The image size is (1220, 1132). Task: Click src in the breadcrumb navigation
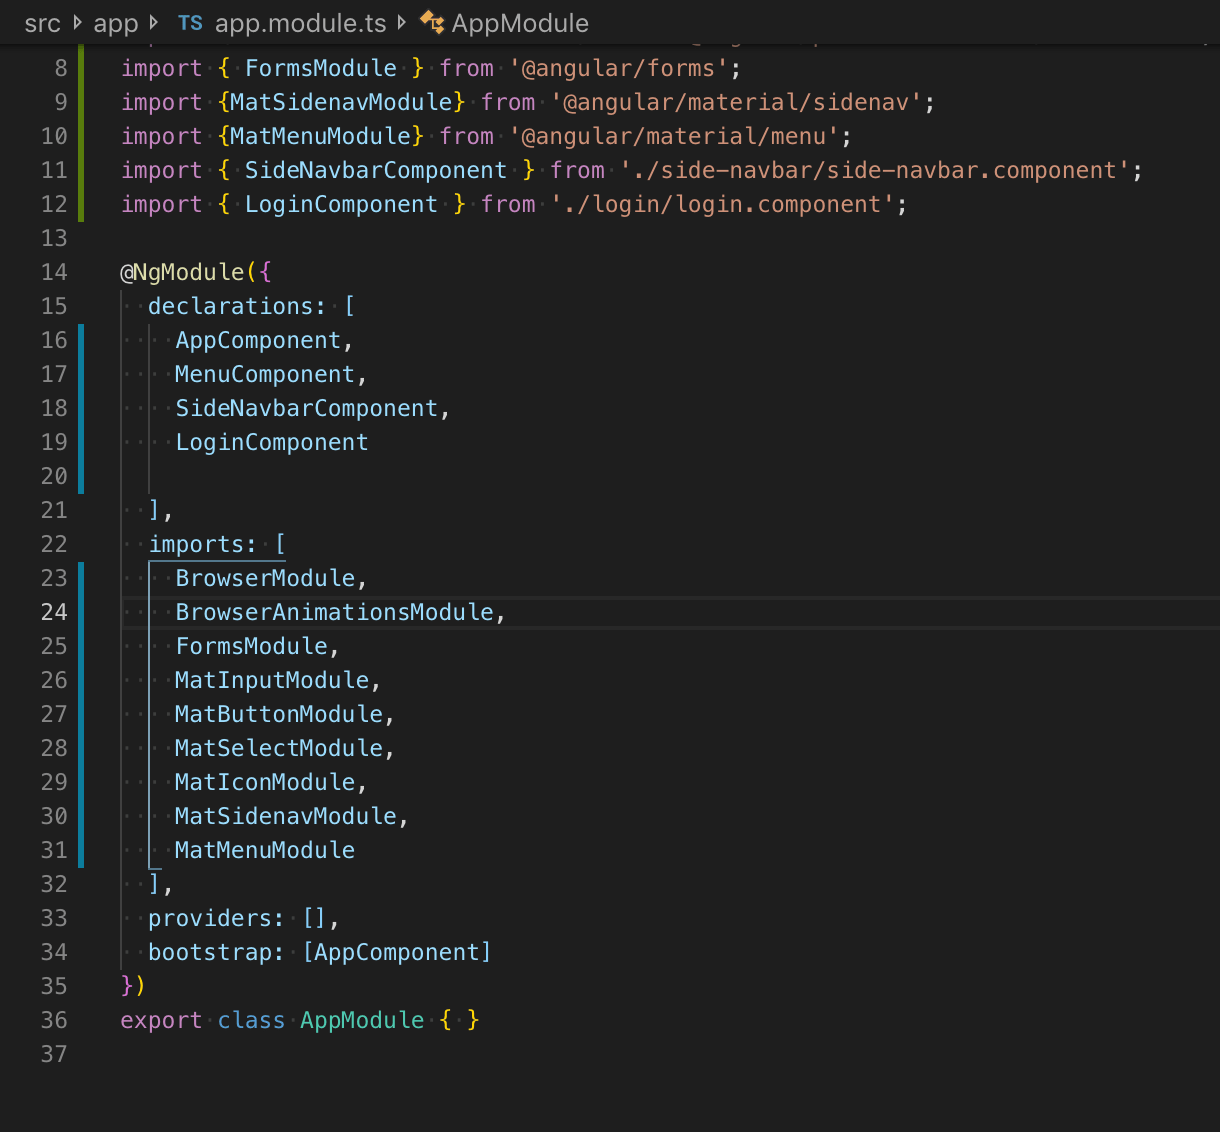[42, 22]
